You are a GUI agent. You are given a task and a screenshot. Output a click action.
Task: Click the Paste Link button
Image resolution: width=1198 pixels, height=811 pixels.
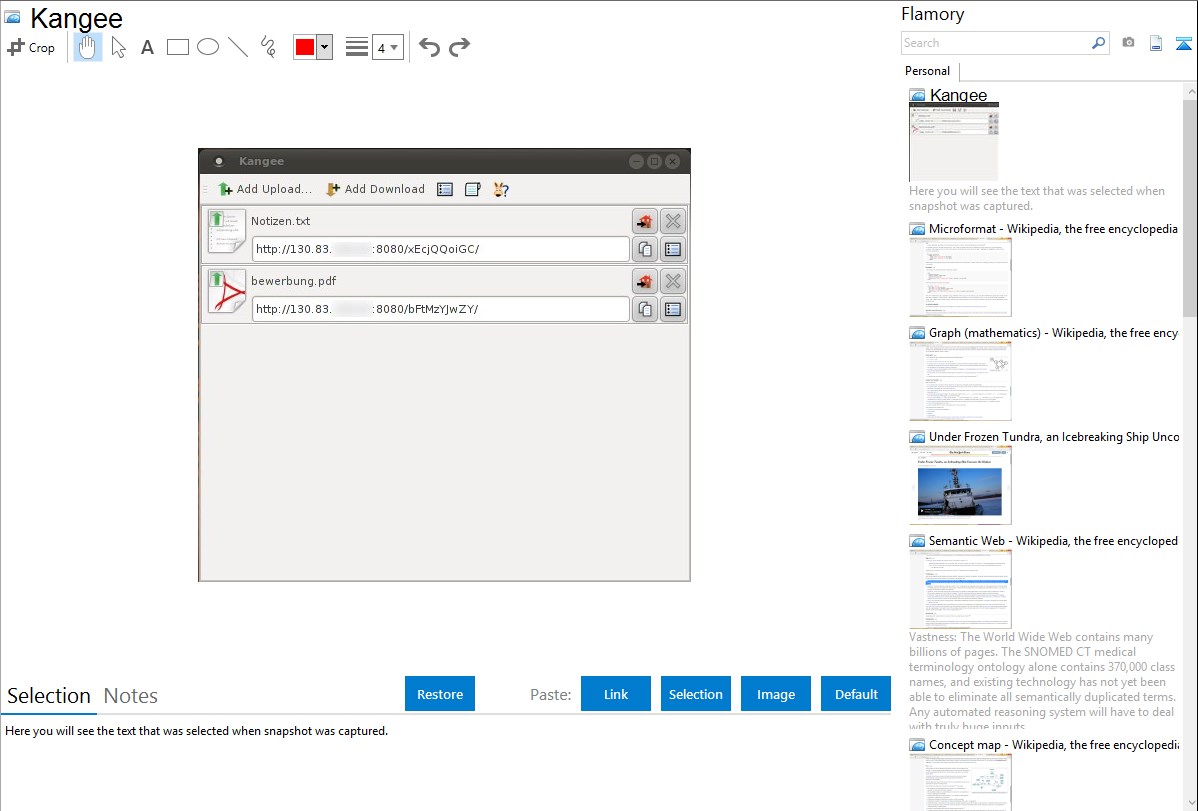pos(616,694)
